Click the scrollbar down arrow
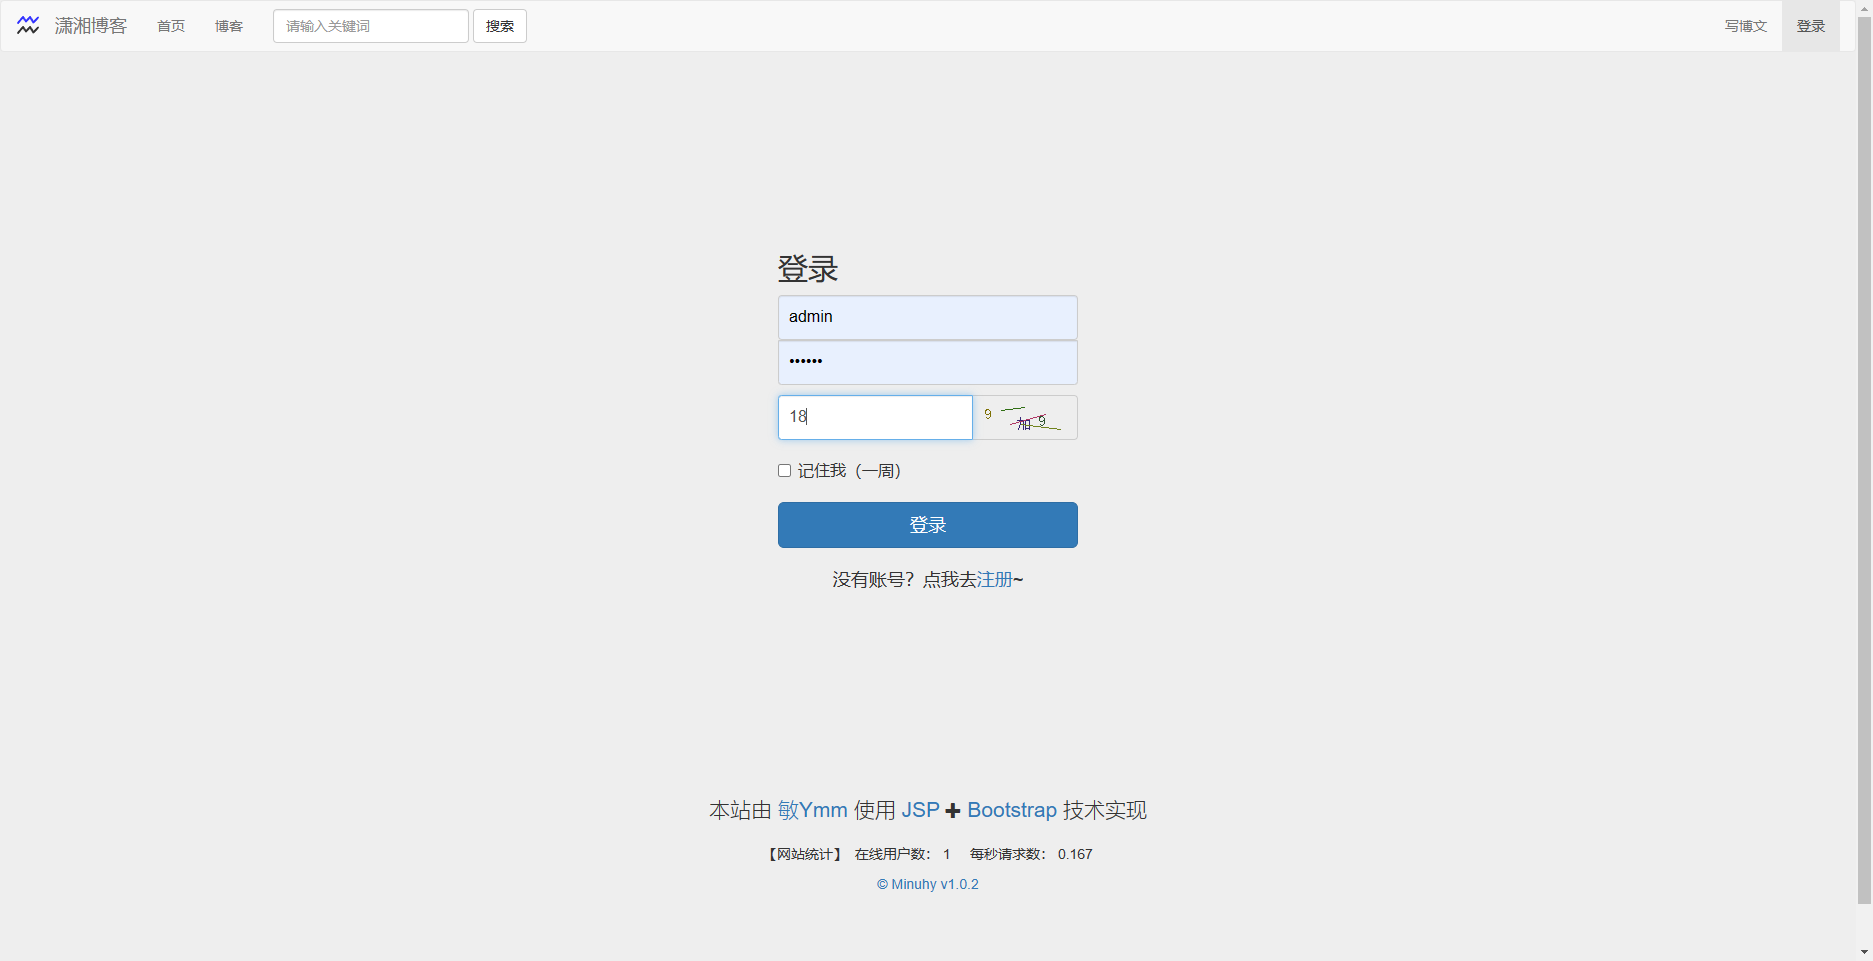 pos(1864,952)
